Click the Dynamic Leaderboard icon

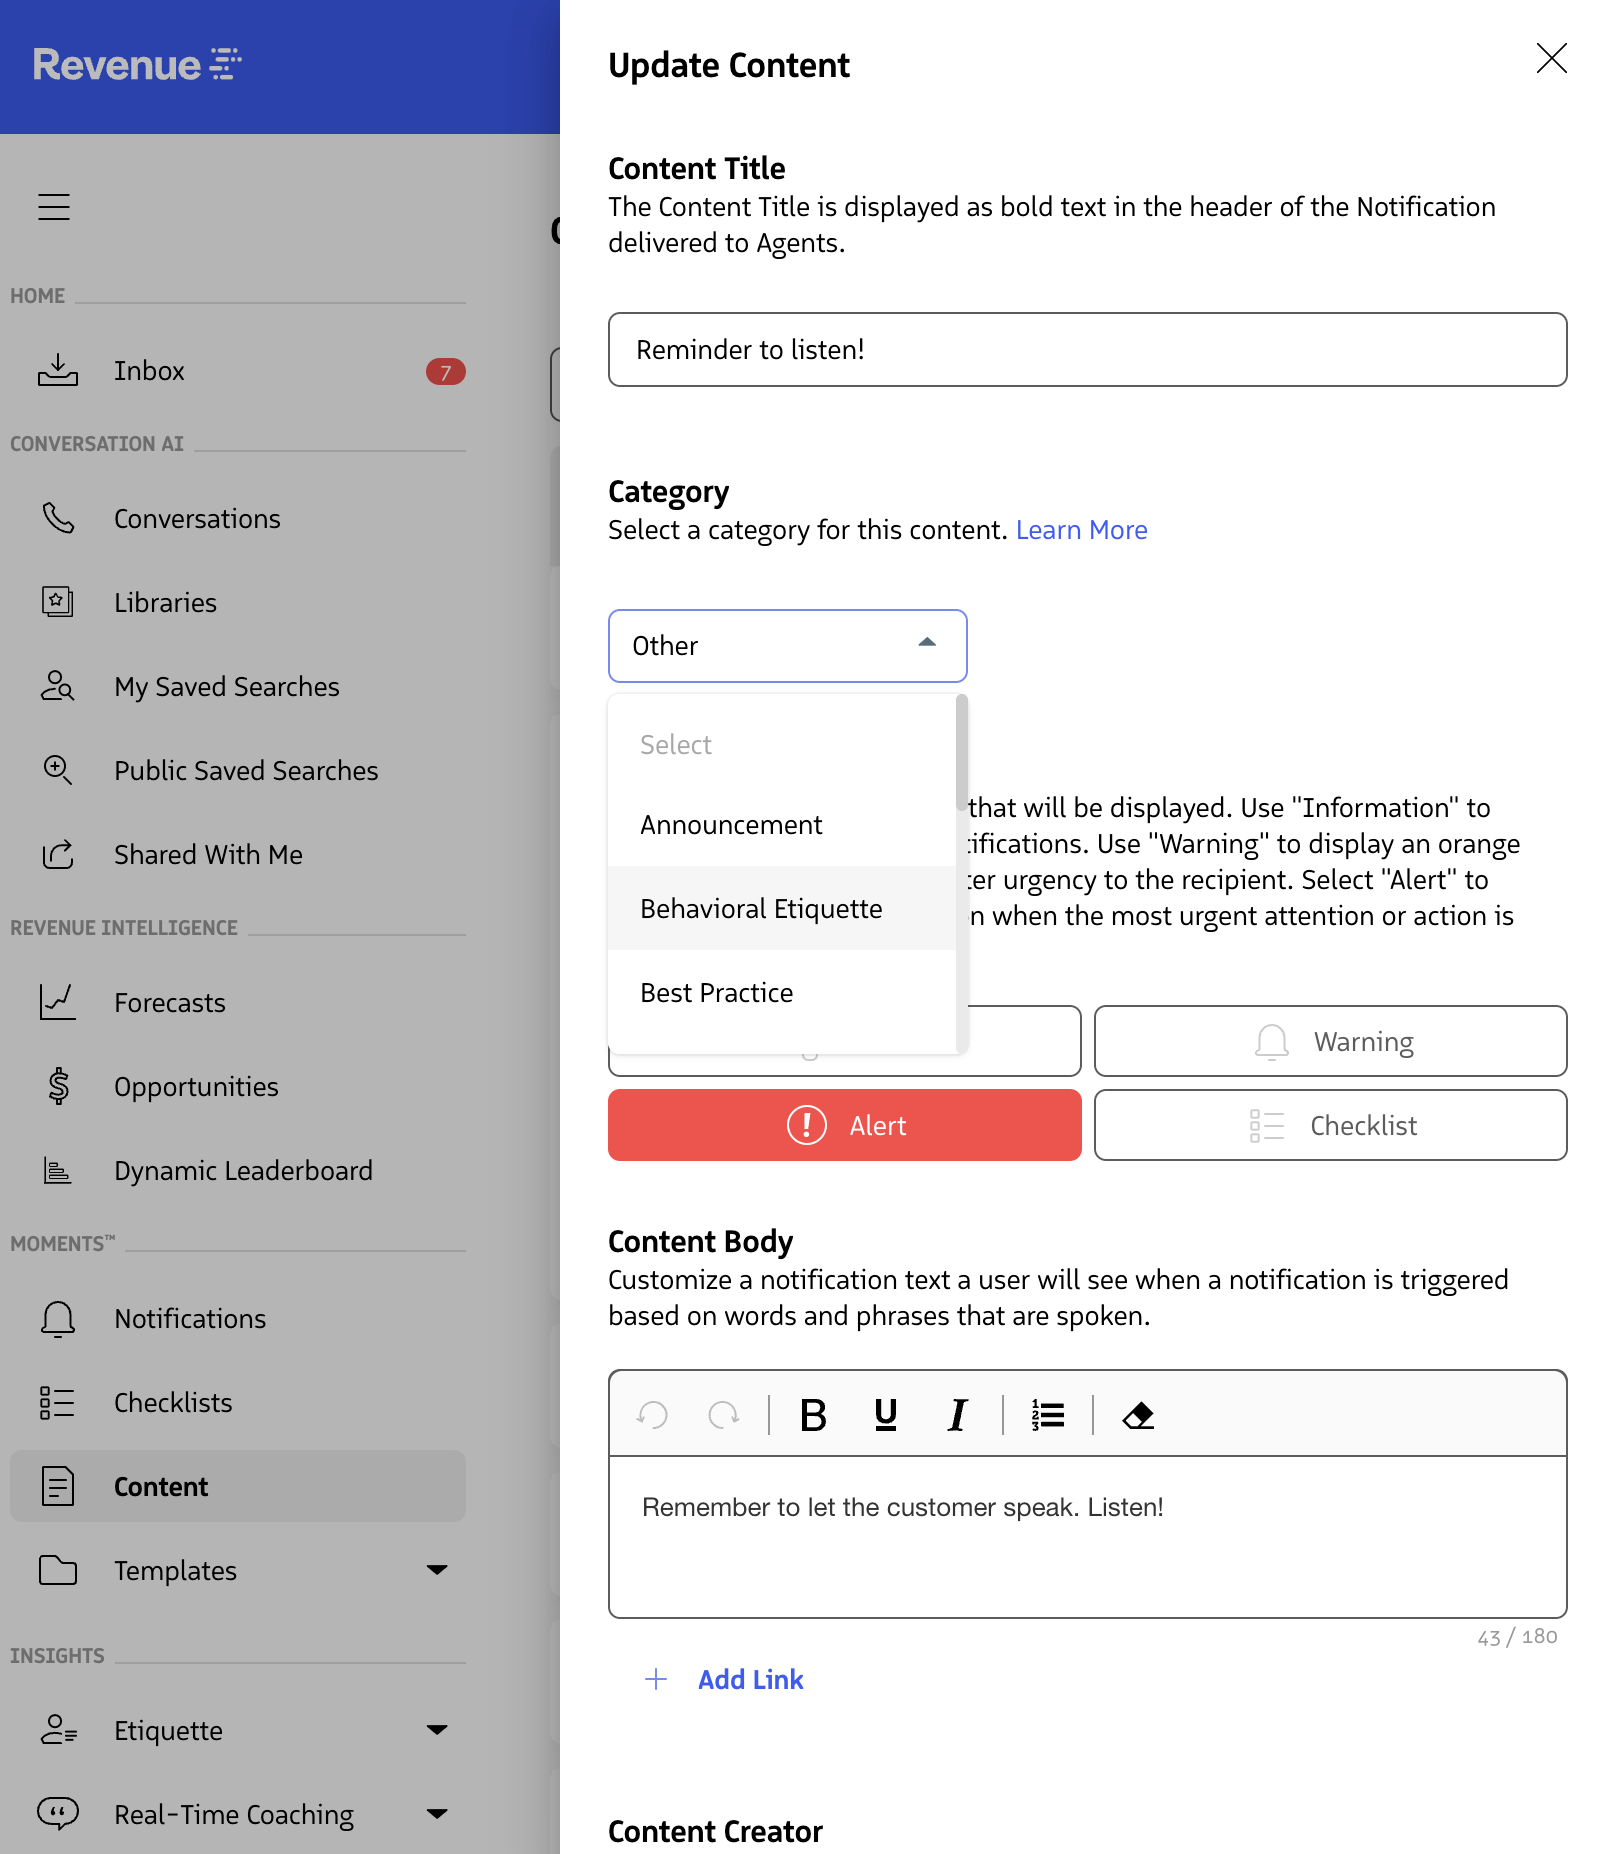[x=58, y=1170]
